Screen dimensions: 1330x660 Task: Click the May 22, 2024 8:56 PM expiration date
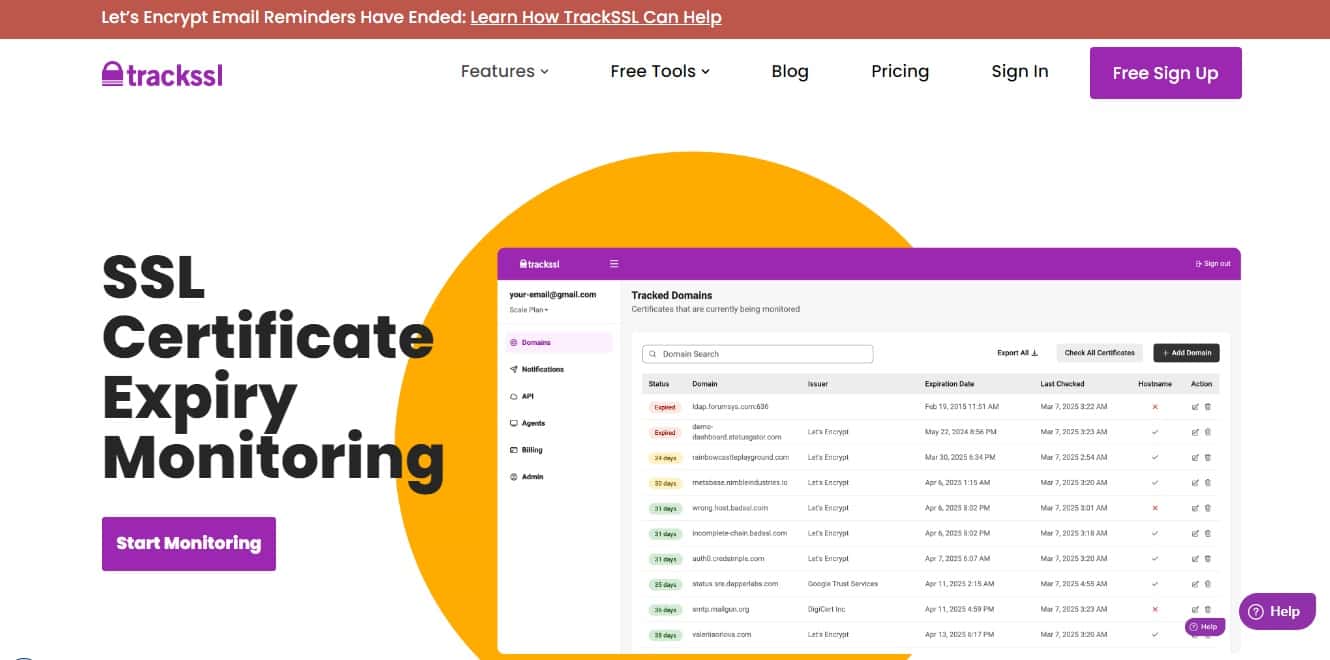click(962, 432)
